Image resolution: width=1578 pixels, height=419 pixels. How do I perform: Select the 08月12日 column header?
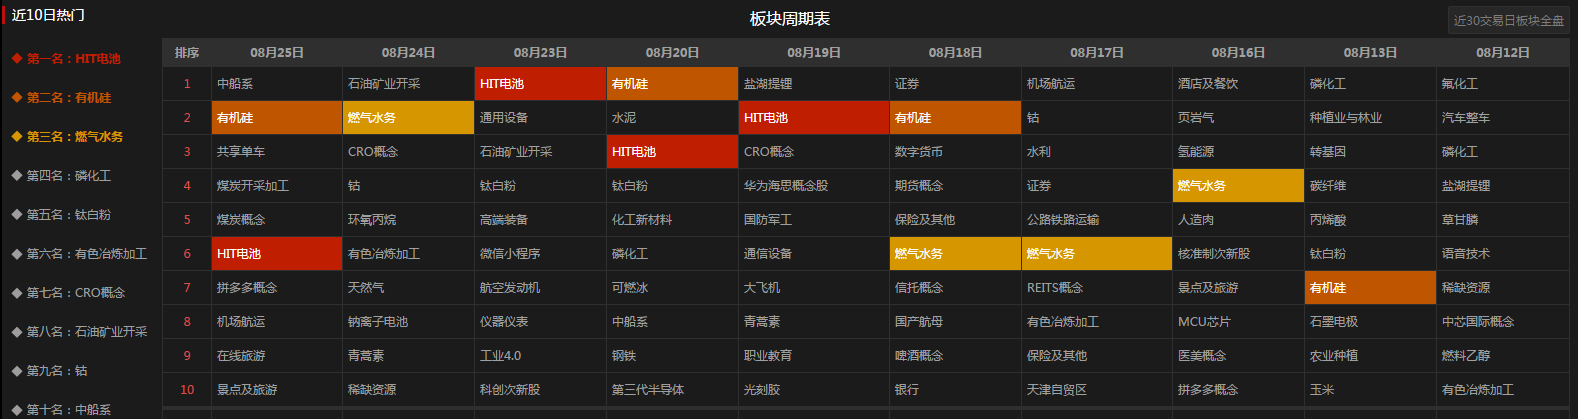click(x=1503, y=53)
